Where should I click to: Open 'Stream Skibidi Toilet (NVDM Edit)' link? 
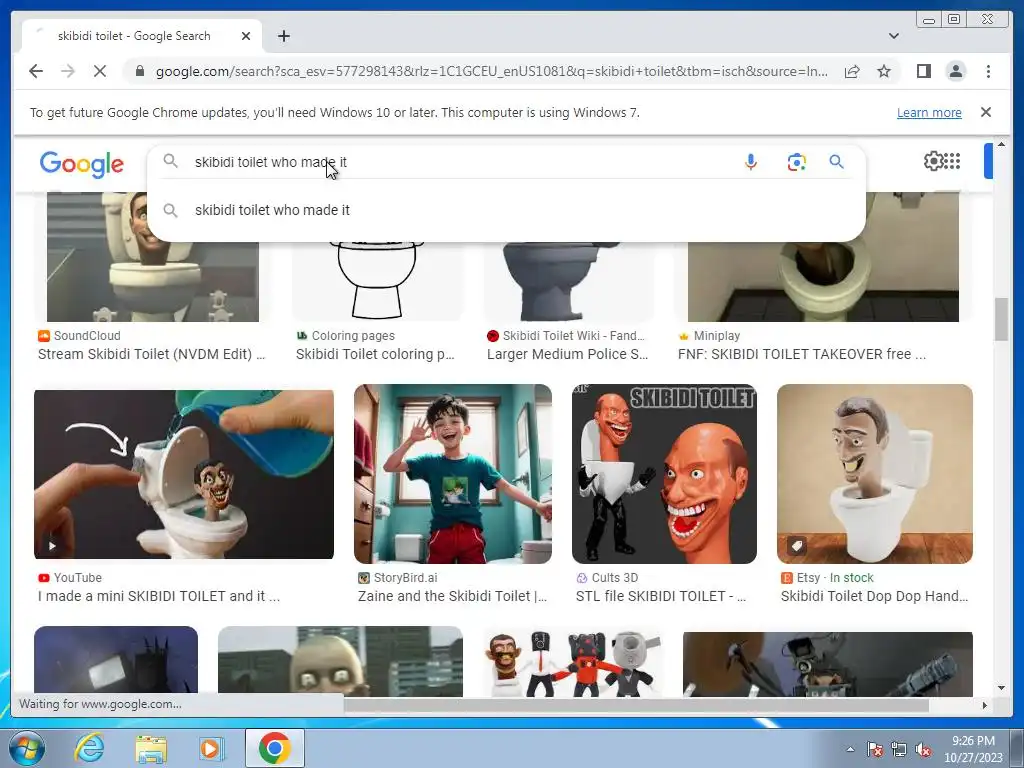pyautogui.click(x=152, y=354)
